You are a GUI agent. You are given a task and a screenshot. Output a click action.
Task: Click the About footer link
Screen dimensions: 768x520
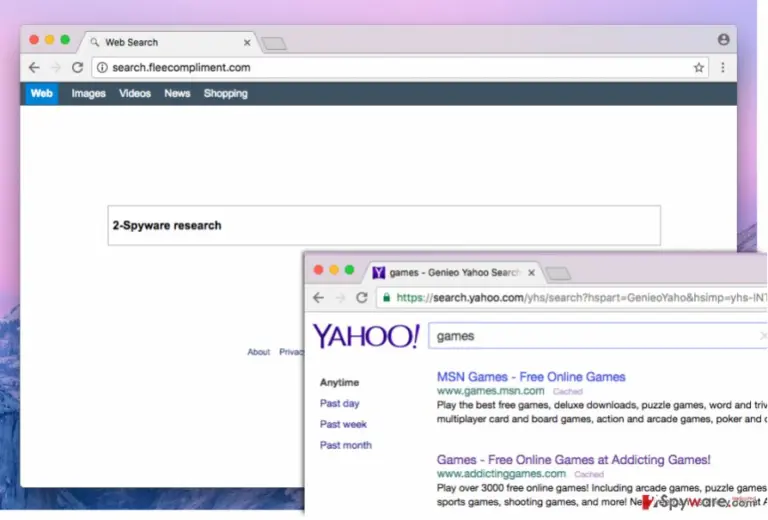[259, 352]
